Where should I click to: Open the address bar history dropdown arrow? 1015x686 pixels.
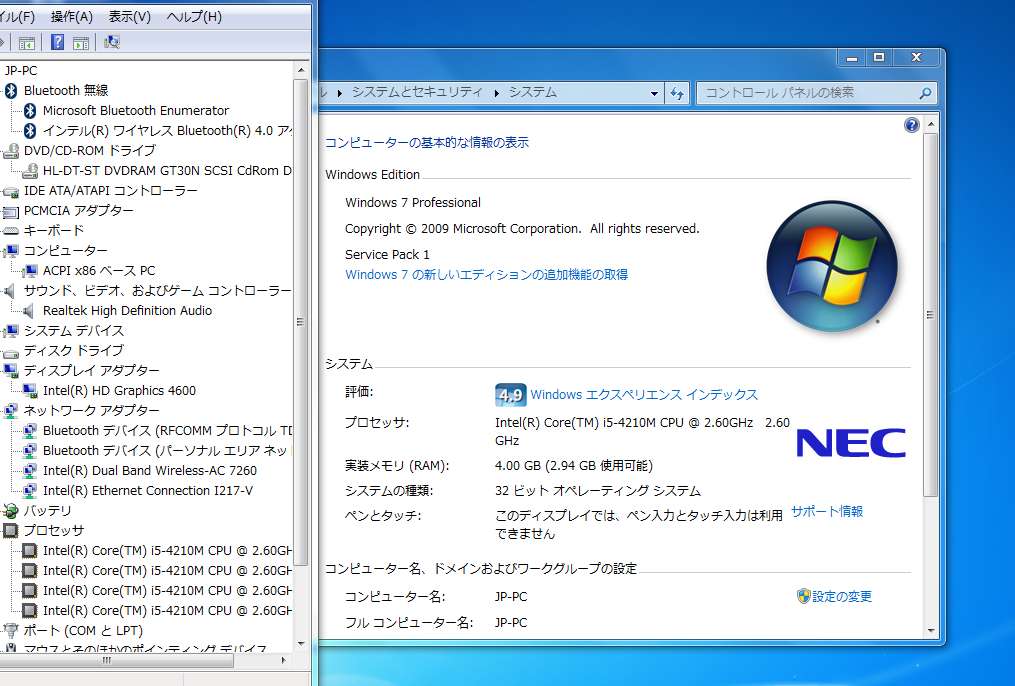[x=654, y=93]
